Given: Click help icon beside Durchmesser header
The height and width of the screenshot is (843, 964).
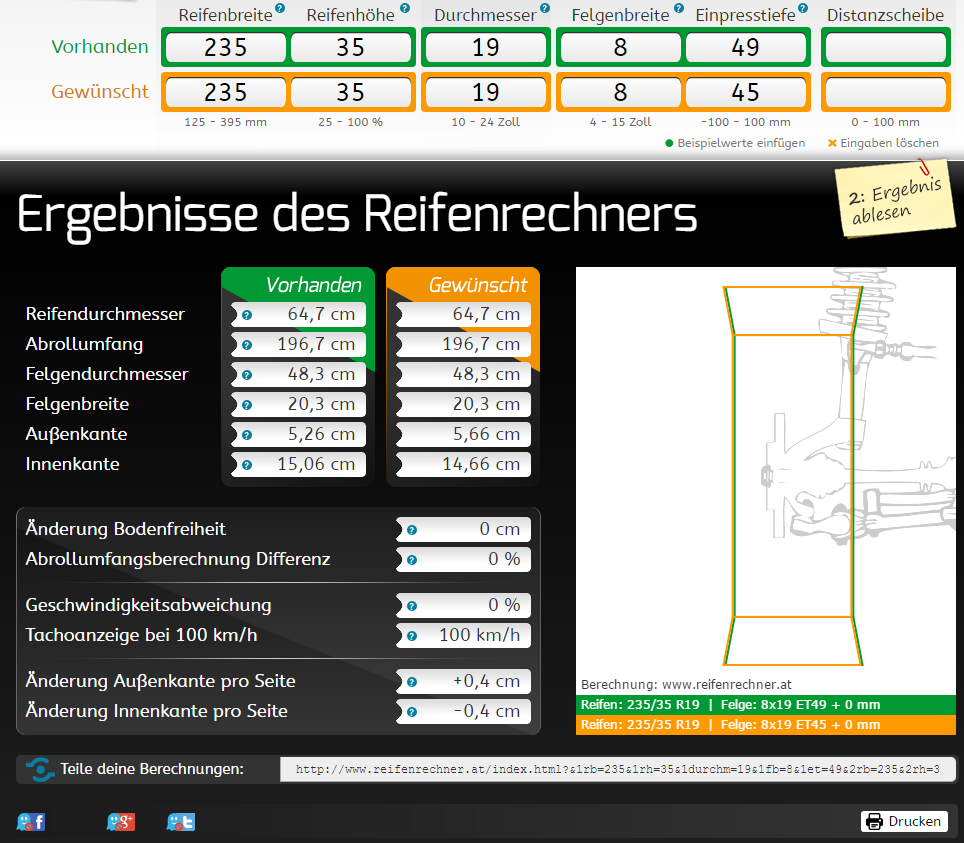Looking at the screenshot, I should tap(545, 8).
